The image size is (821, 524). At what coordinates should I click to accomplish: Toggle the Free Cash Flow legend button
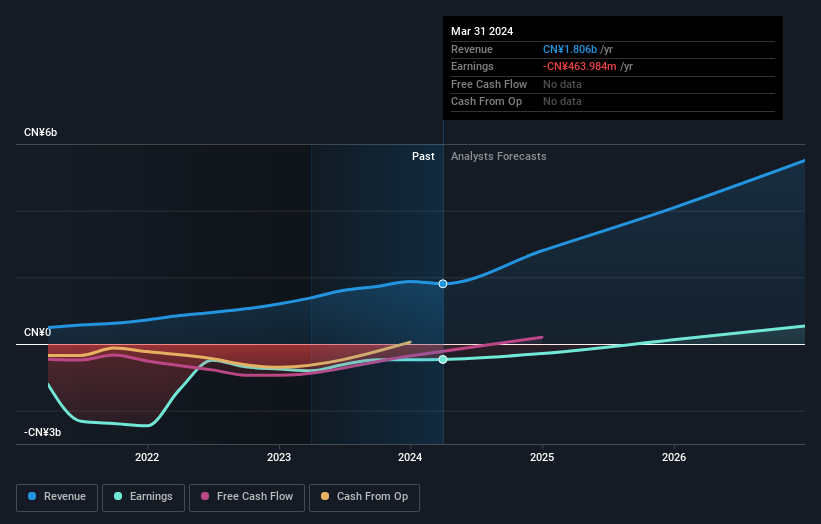[x=247, y=497]
